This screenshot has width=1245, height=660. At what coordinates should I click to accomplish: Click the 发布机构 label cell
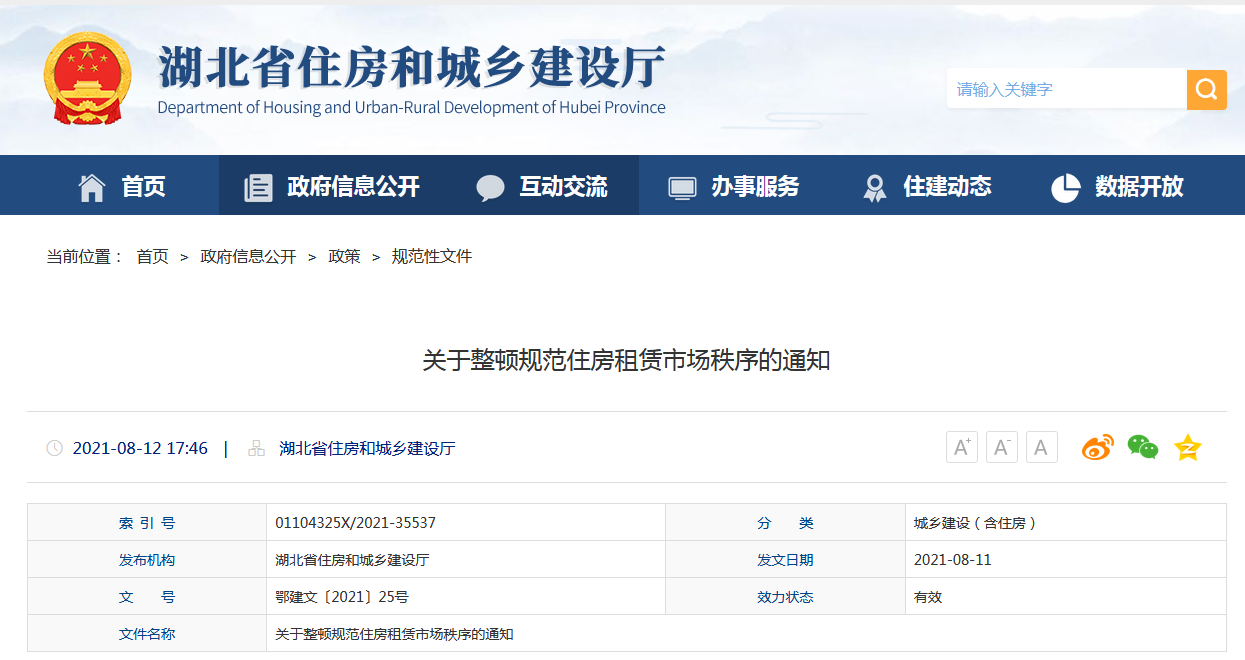pyautogui.click(x=147, y=560)
